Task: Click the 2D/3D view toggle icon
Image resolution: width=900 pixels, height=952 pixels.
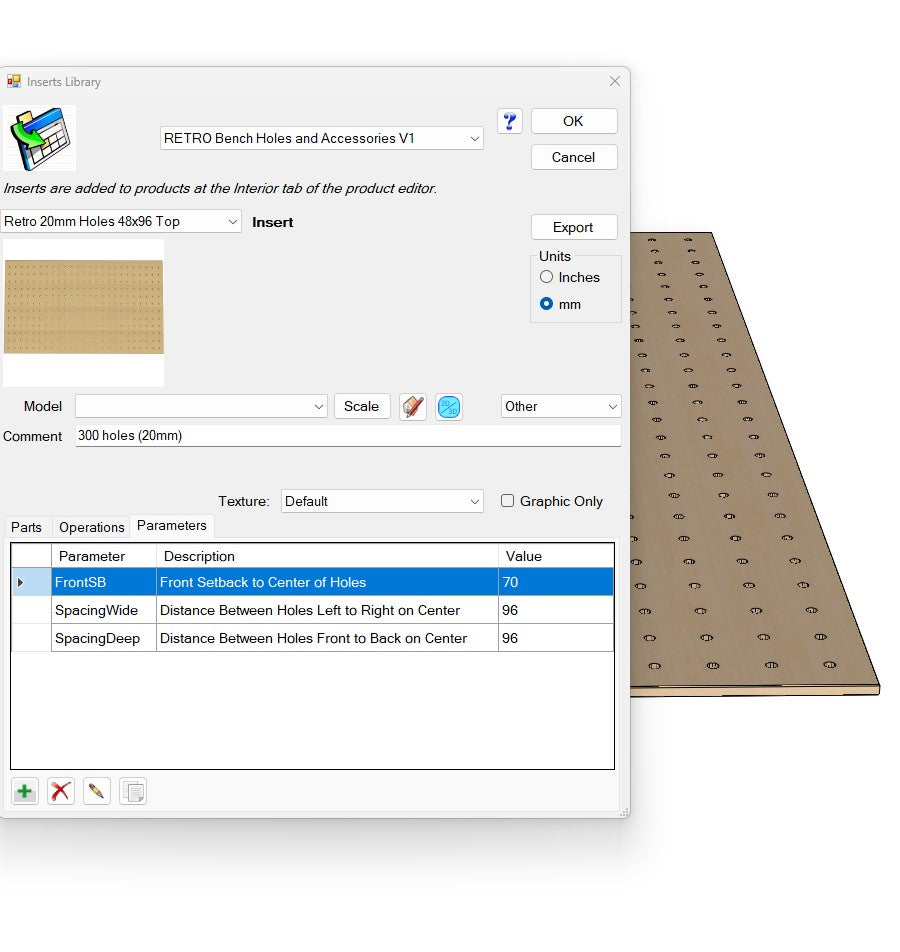Action: [449, 407]
